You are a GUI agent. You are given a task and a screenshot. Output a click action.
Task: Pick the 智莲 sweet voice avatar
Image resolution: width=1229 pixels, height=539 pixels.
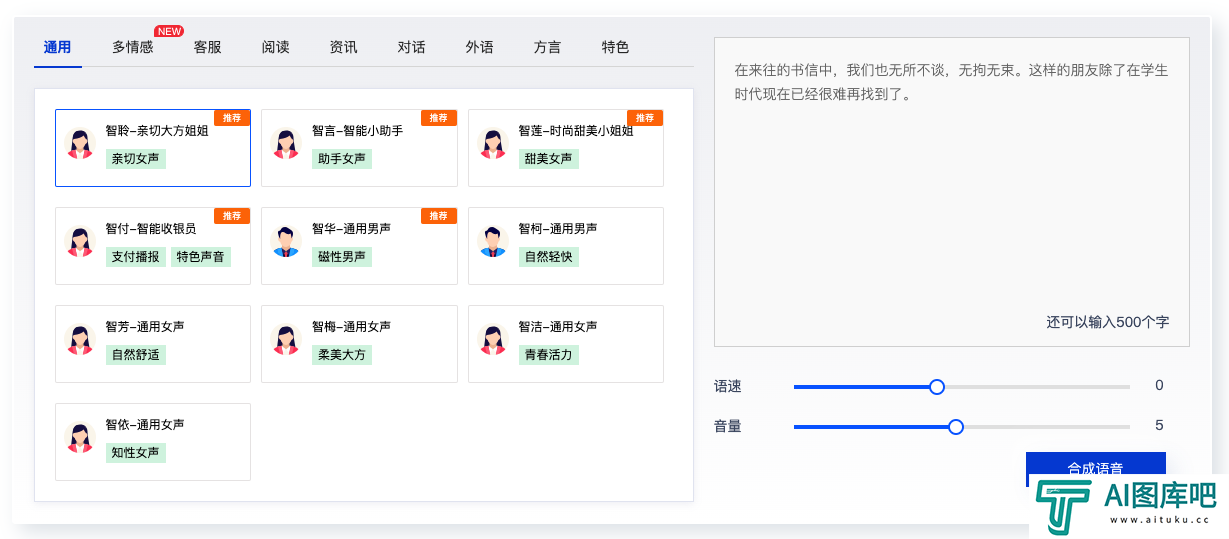click(493, 143)
